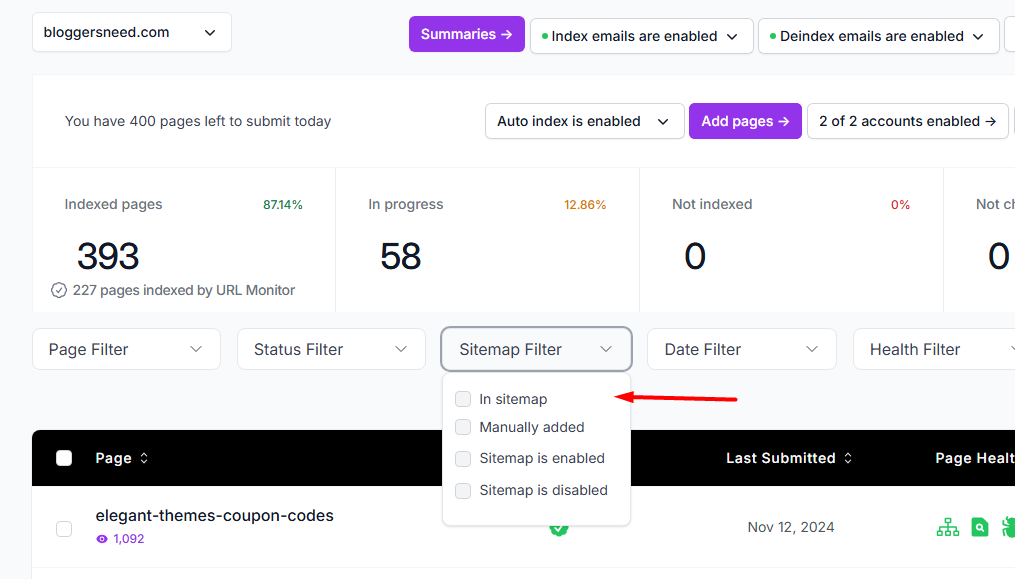This screenshot has height=579, width=1015.
Task: Open Deindex emails are enabled dropdown
Action: pyautogui.click(x=878, y=36)
